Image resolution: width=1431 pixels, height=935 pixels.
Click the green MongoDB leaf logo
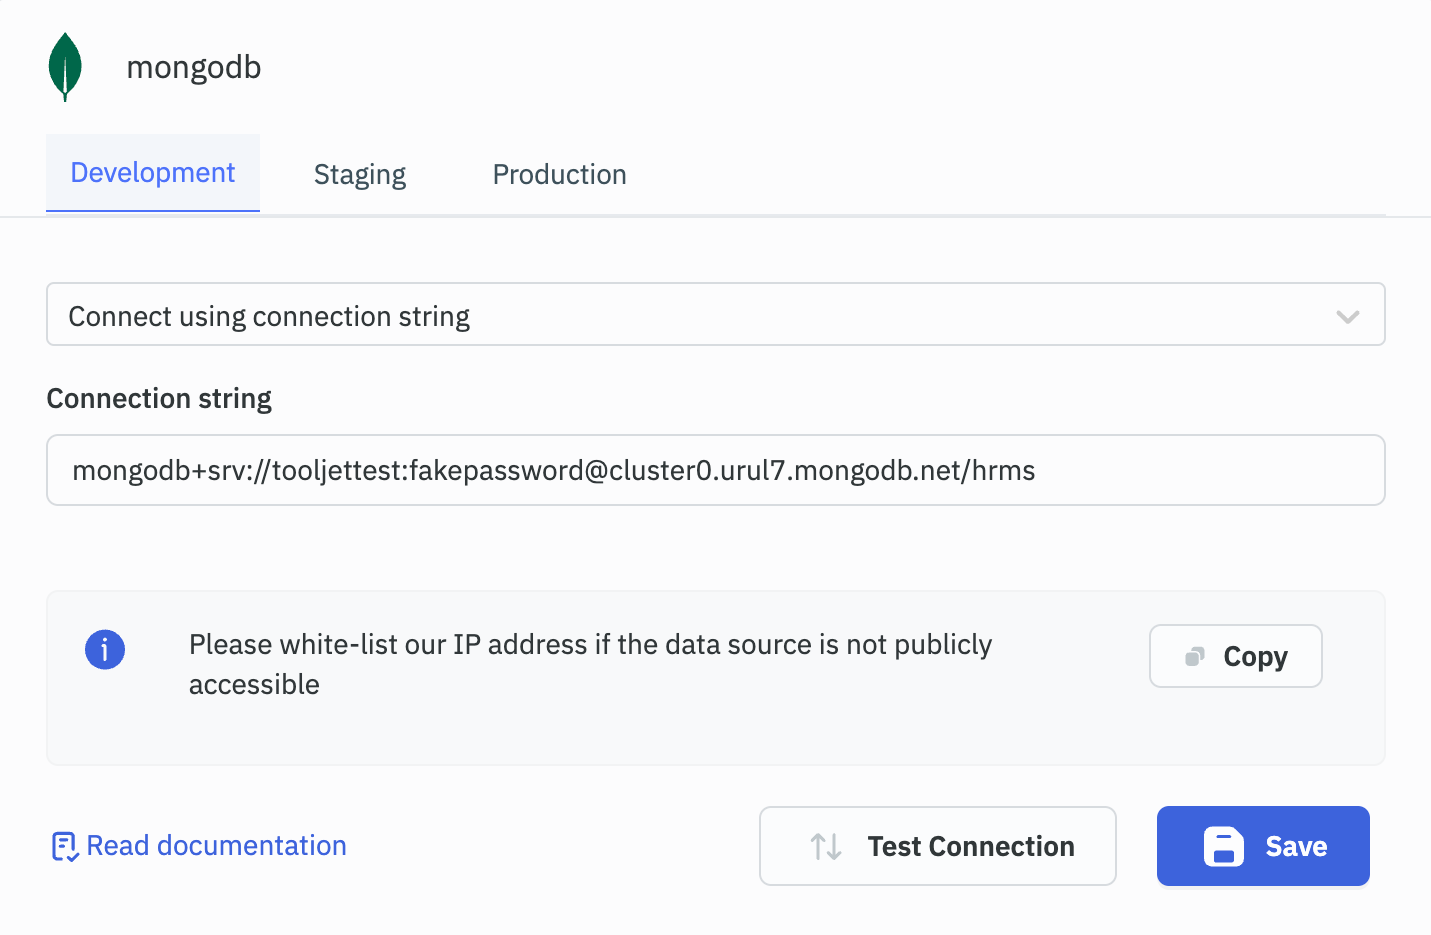65,67
